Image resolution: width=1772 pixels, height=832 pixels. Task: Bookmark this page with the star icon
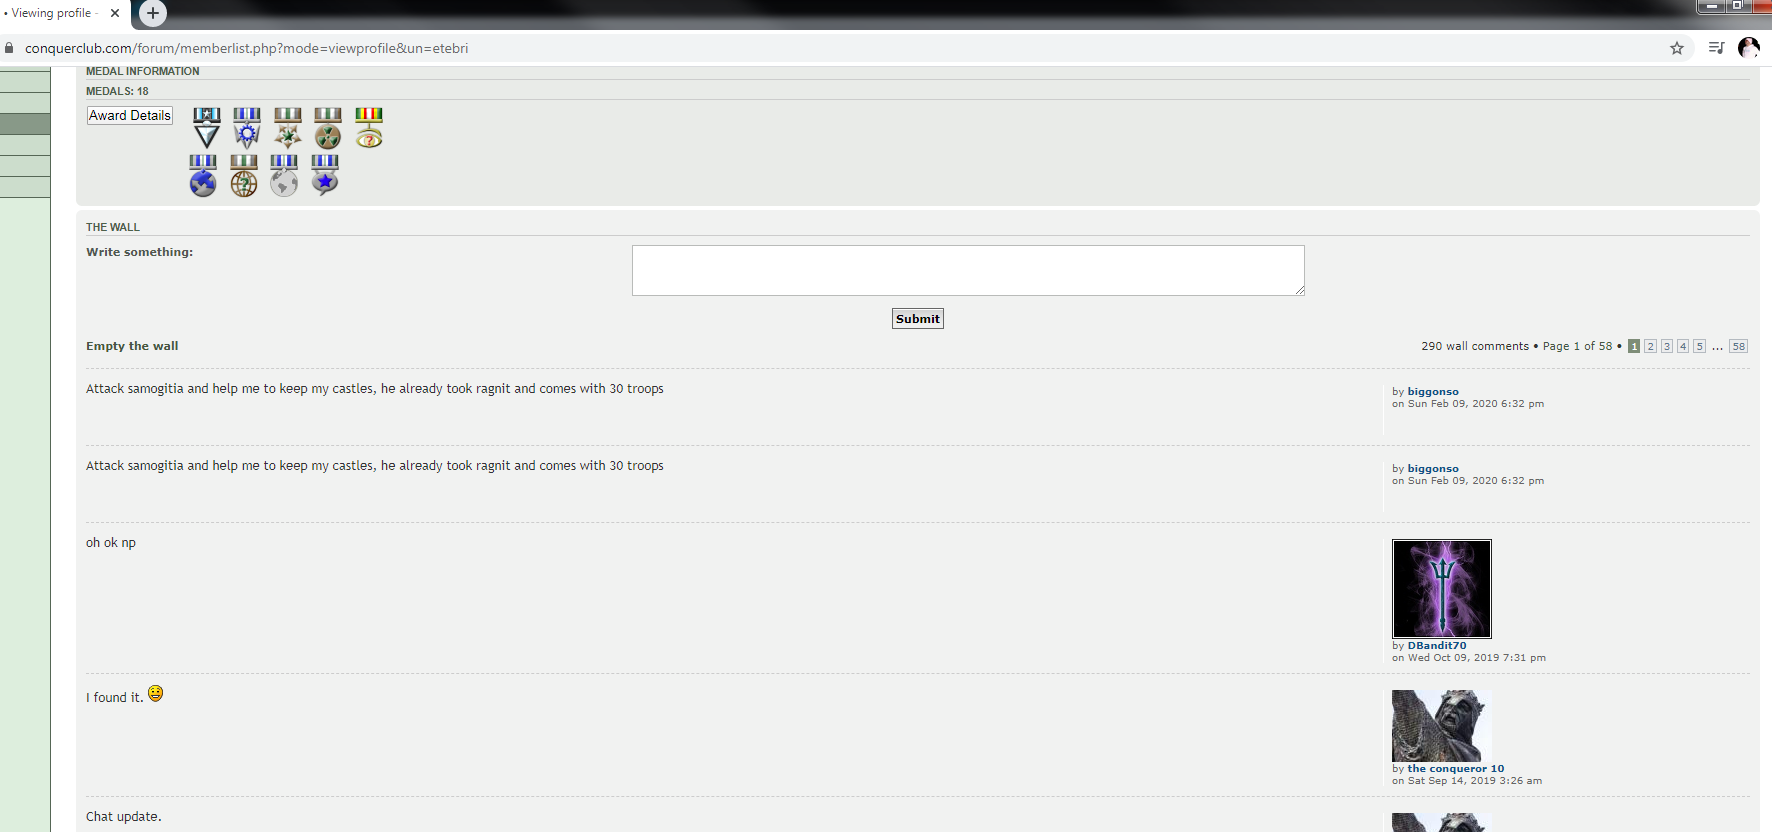click(1677, 48)
